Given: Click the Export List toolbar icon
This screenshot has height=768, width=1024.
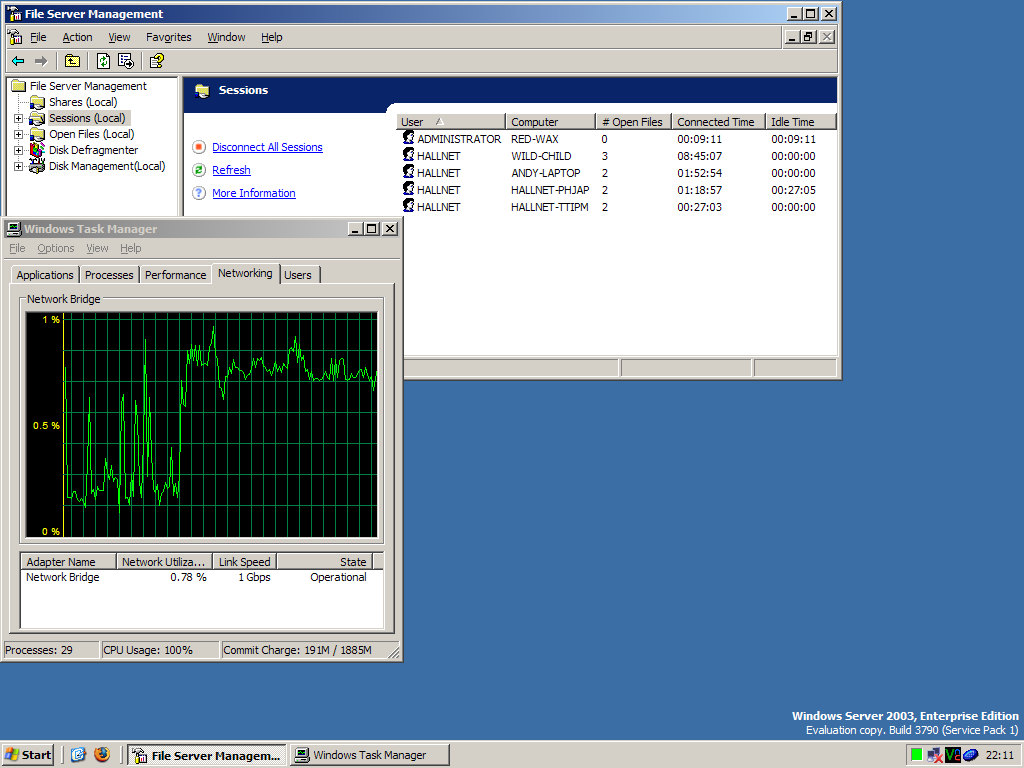Looking at the screenshot, I should tap(125, 61).
